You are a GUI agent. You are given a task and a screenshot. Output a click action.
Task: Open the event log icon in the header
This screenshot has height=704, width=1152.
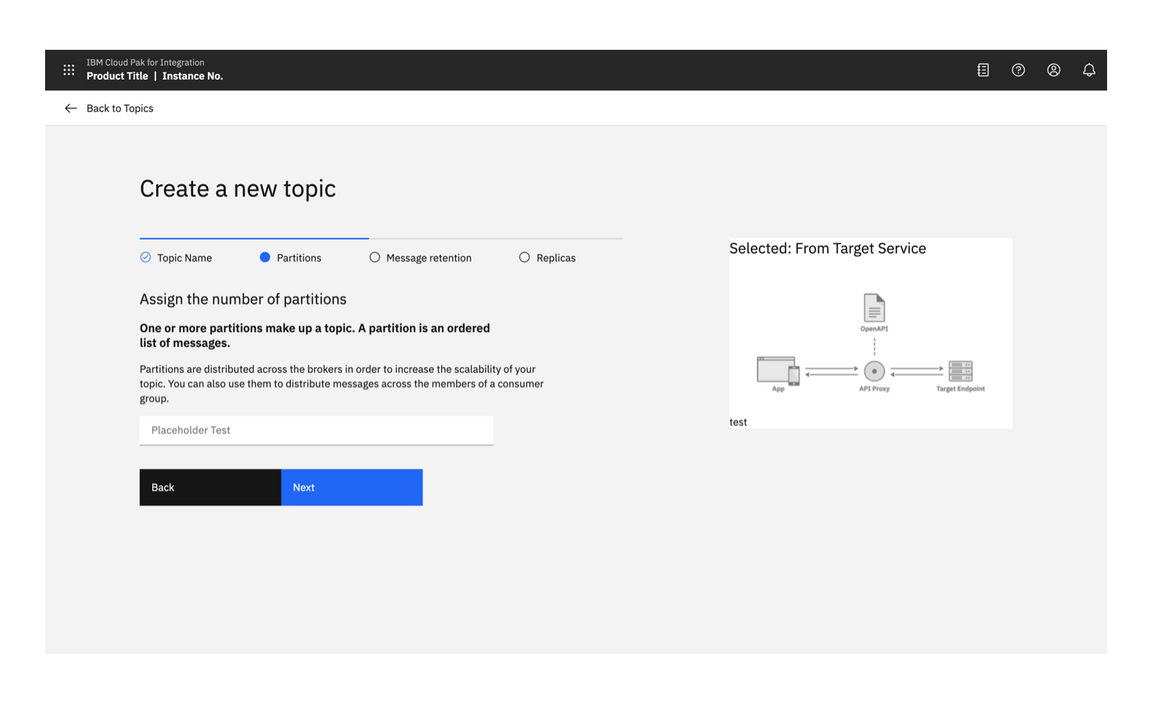[983, 70]
